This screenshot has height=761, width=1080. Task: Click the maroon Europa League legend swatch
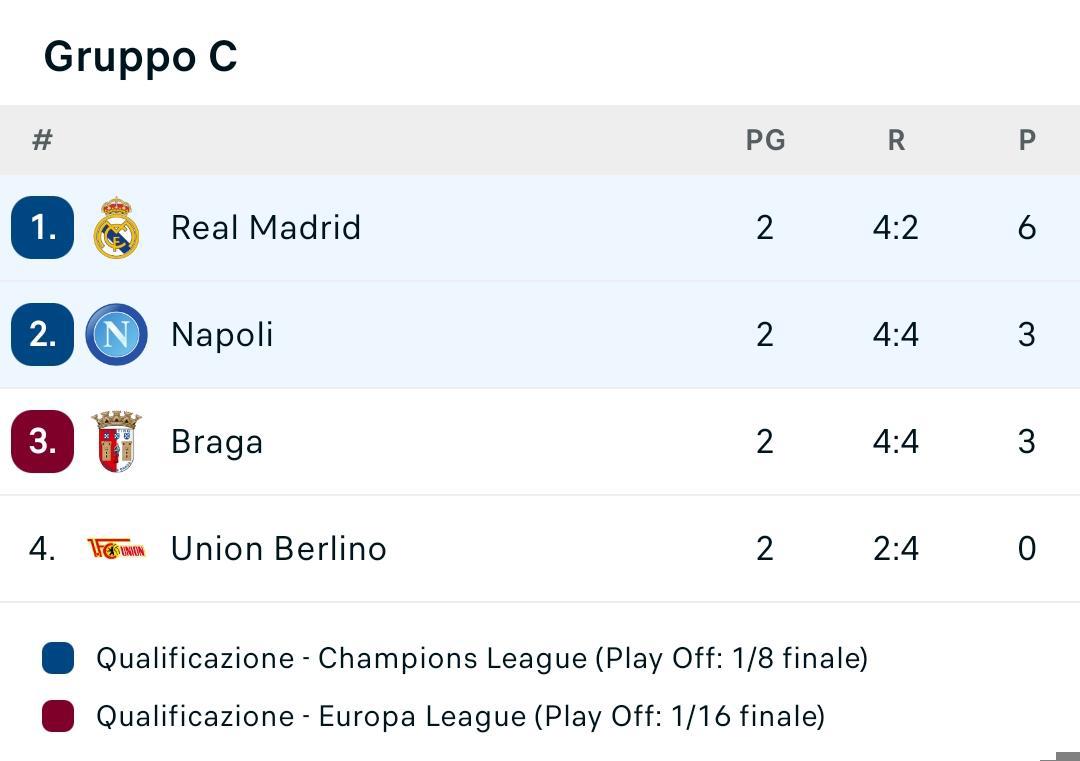point(58,716)
